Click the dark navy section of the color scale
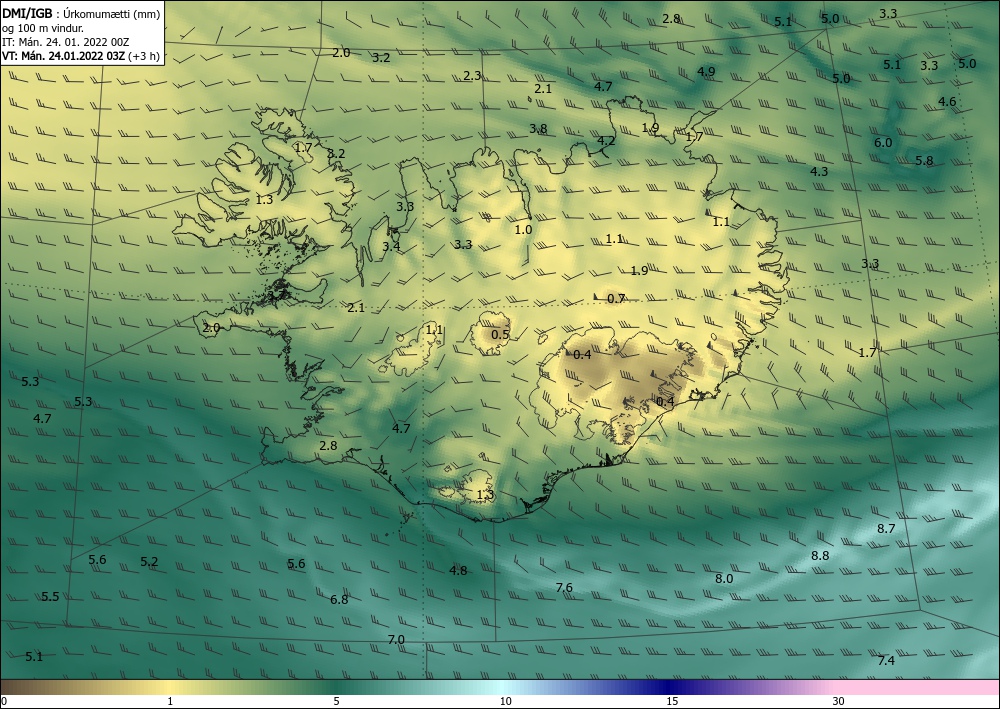Viewport: 1000px width, 709px height. coord(670,687)
